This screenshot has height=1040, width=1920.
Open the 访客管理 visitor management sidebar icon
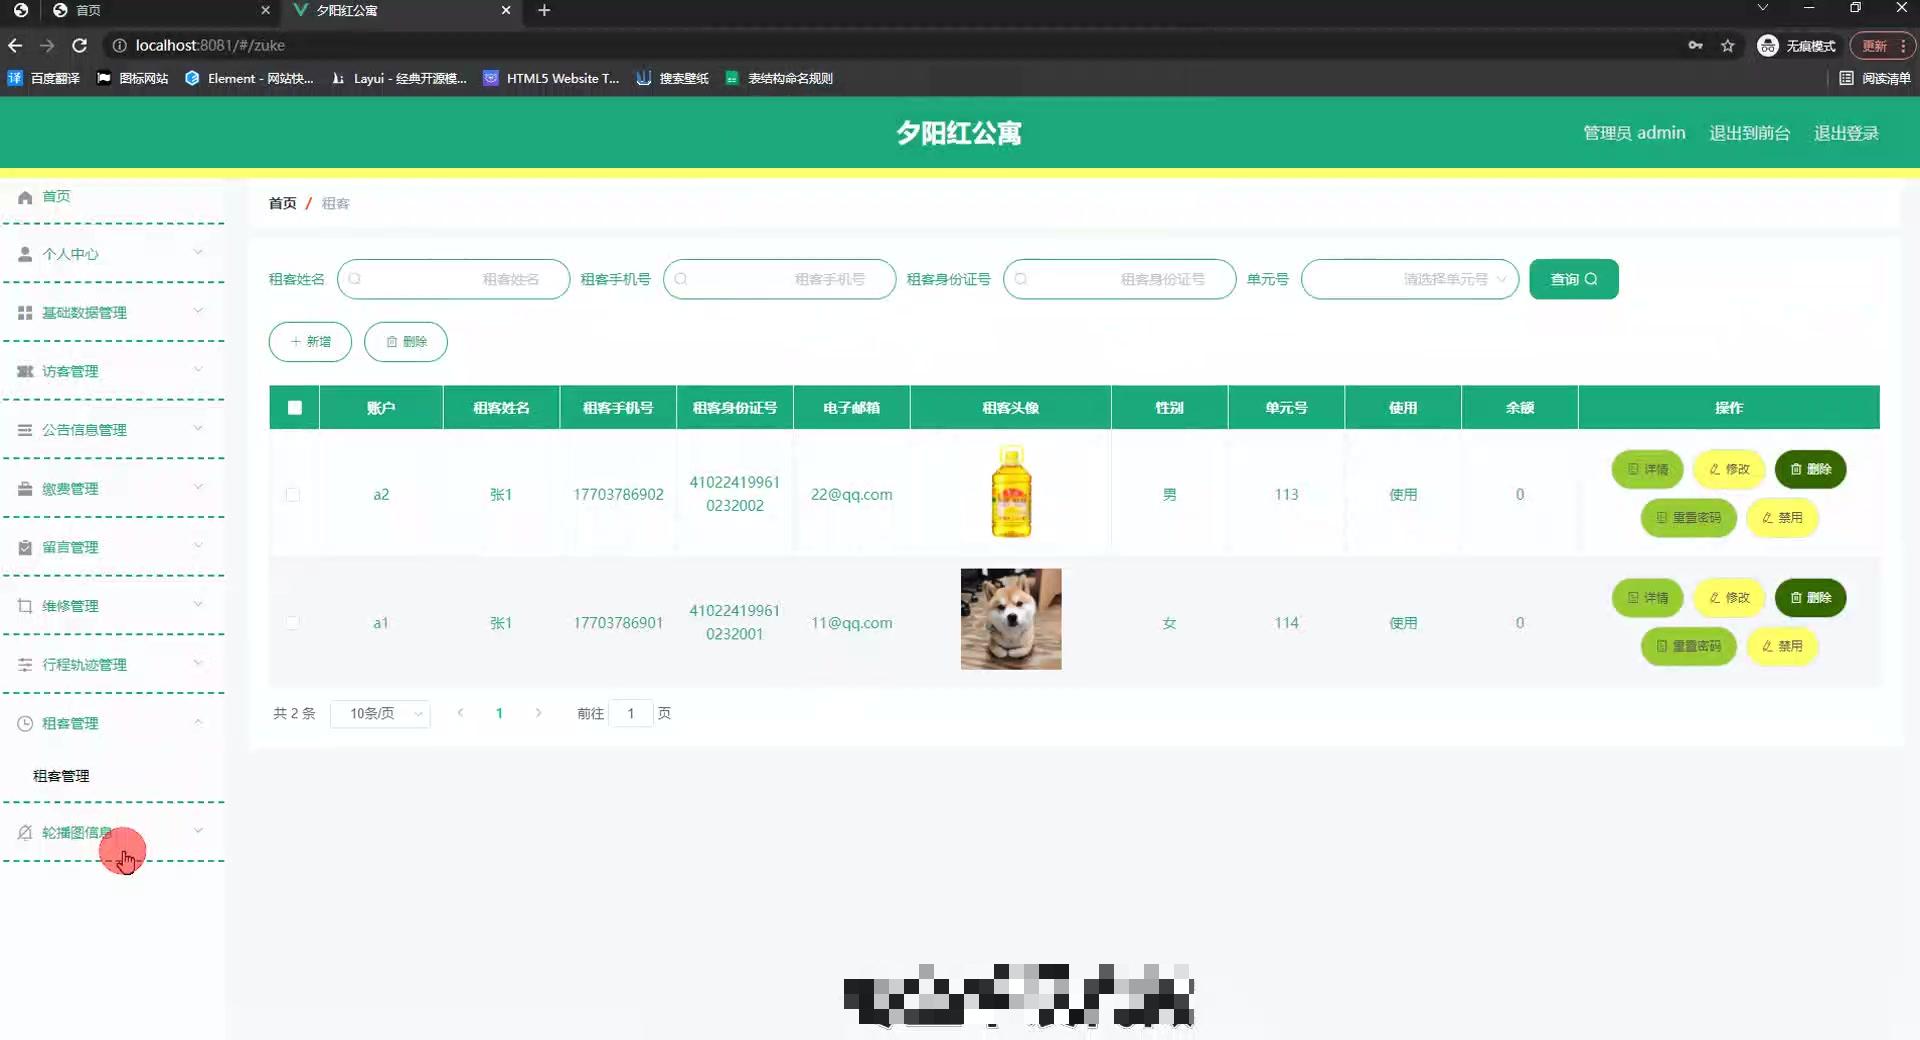tap(24, 371)
